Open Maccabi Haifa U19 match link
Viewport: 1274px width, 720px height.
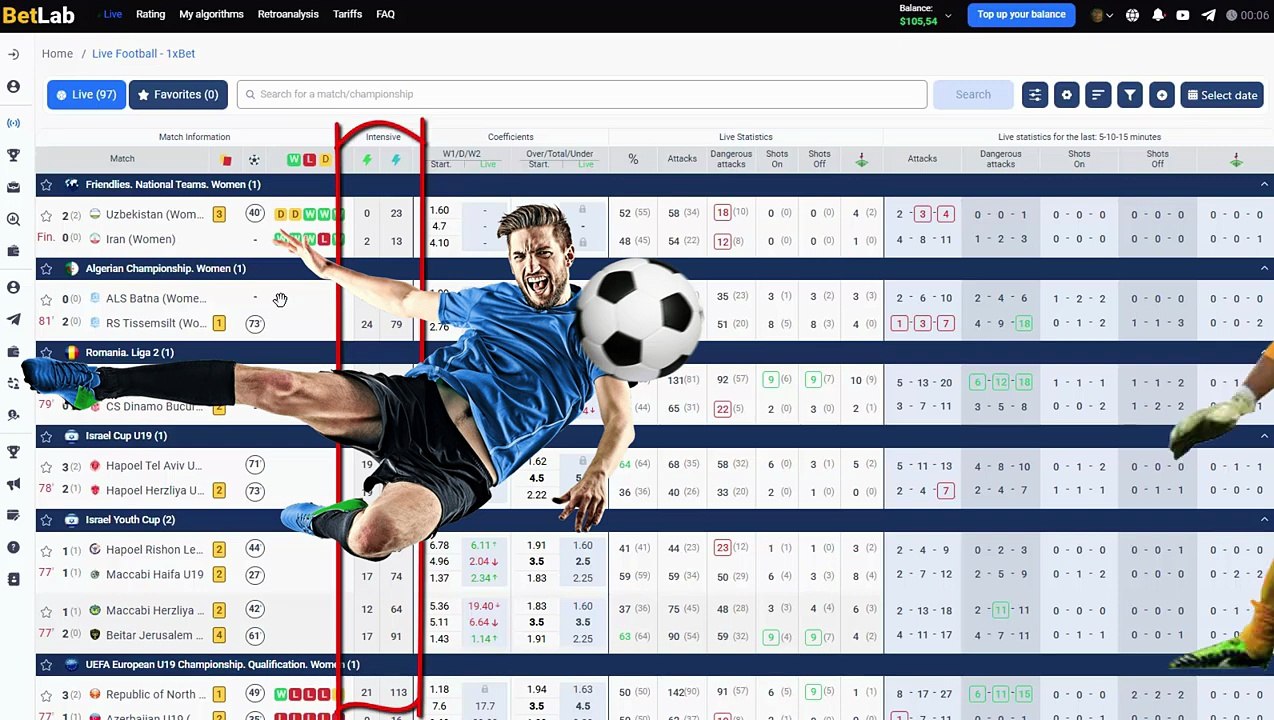[x=155, y=575]
